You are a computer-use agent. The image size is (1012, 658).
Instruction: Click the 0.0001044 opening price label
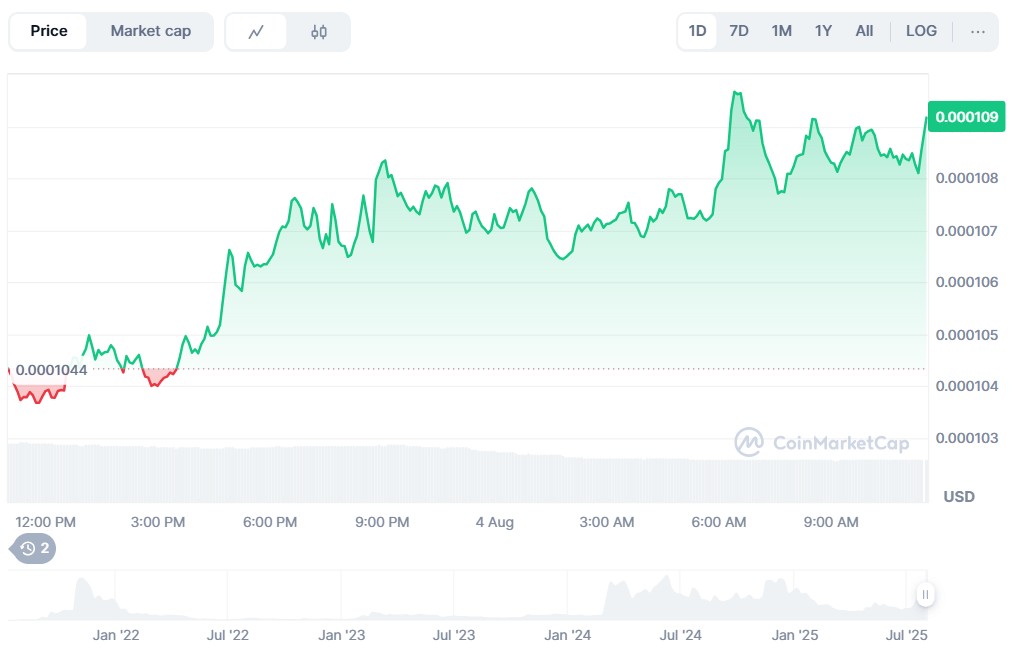tap(51, 370)
